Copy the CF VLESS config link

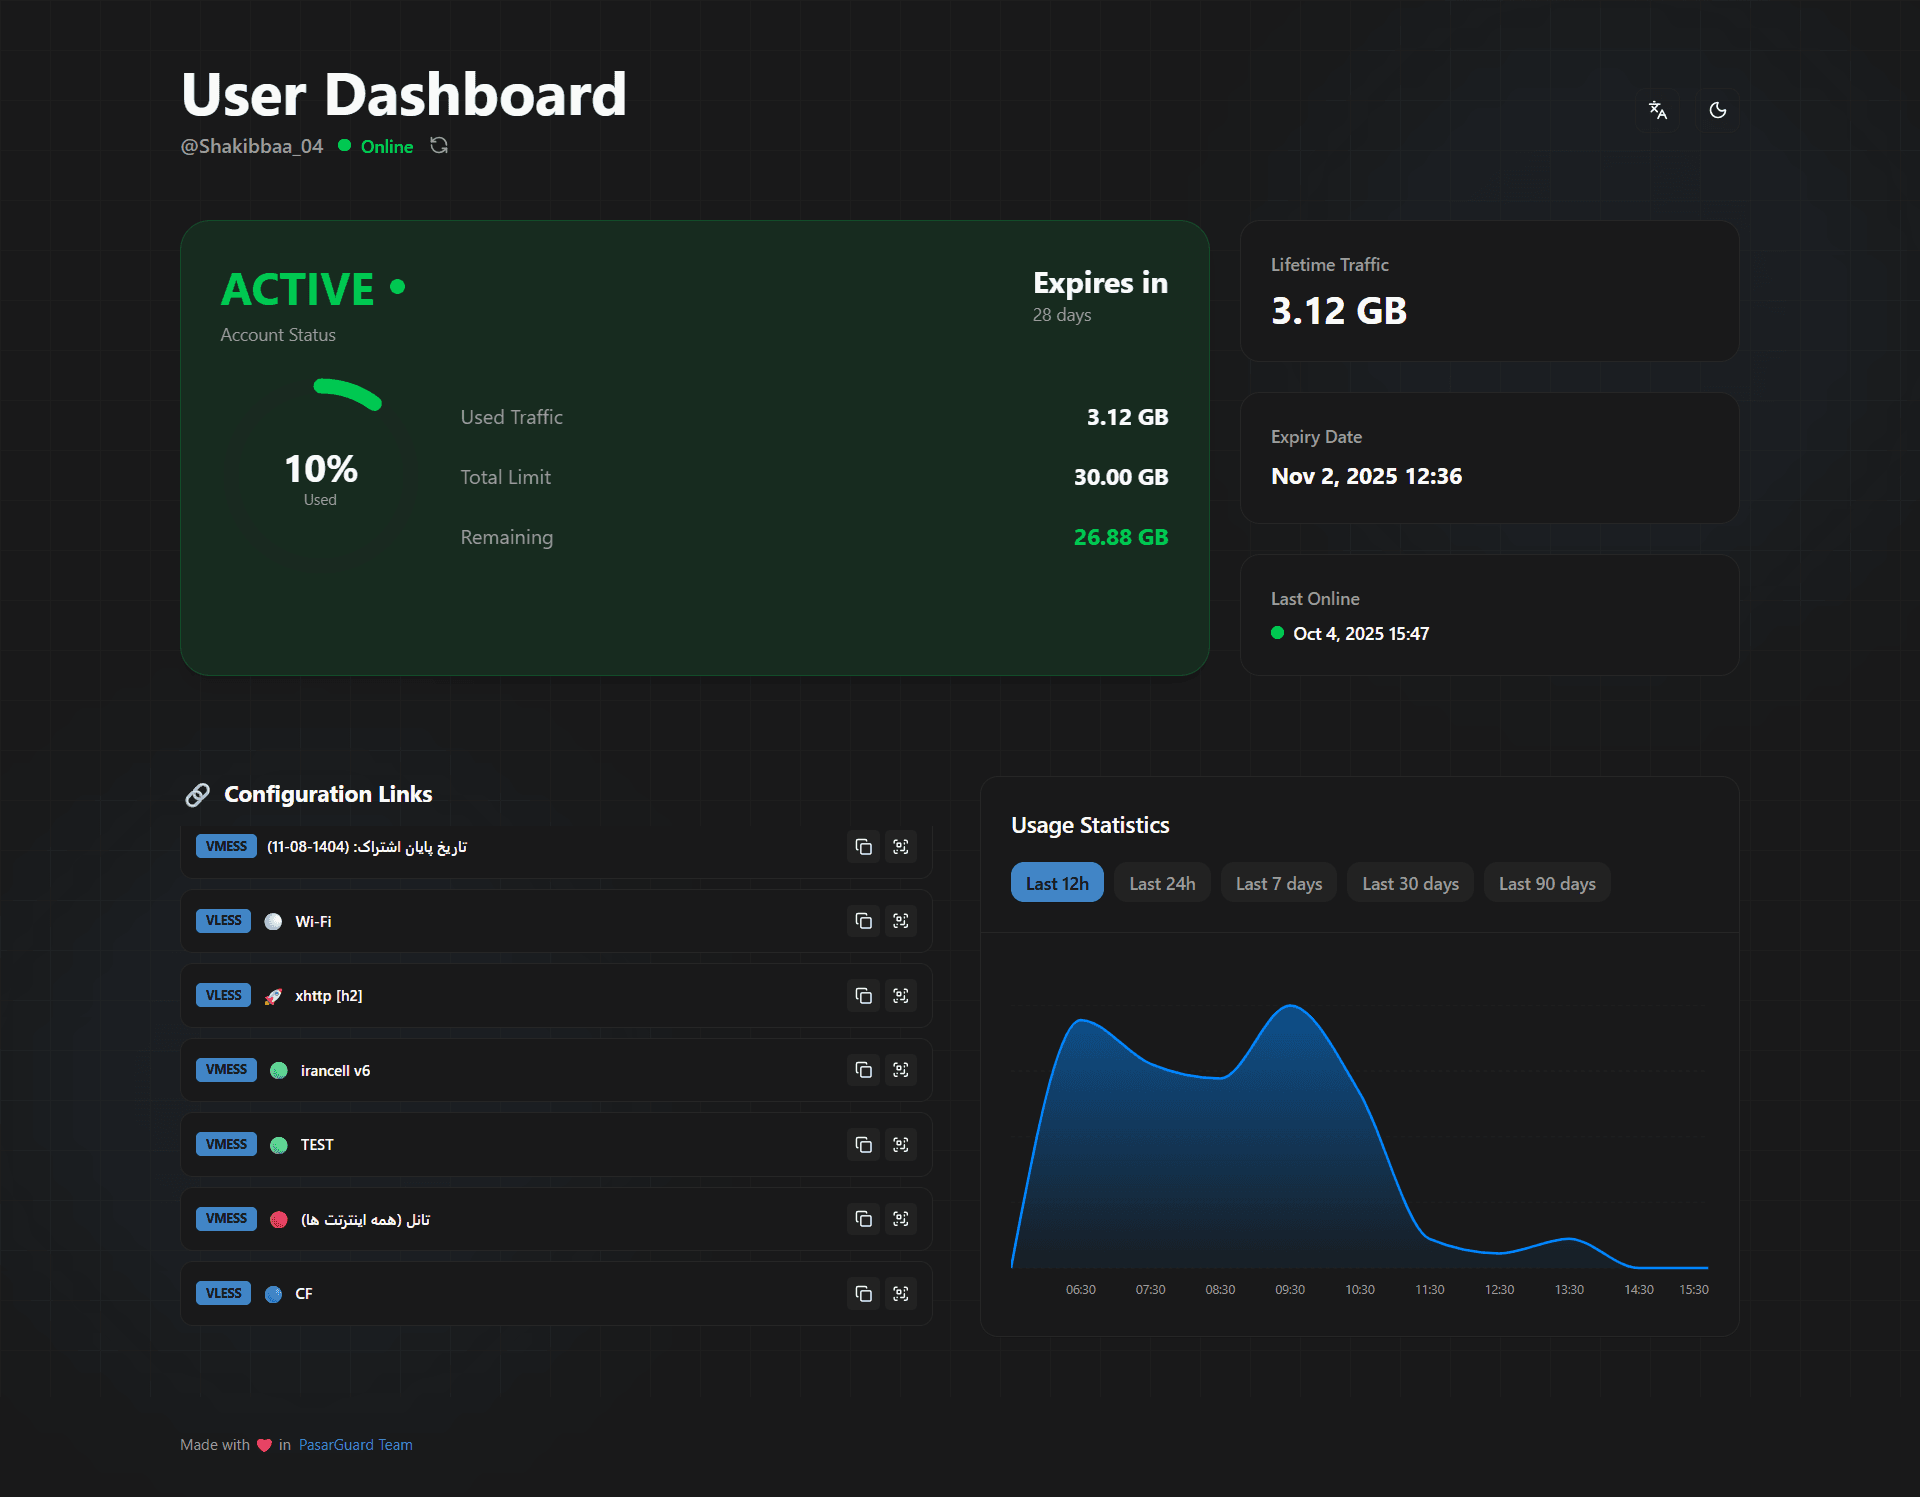863,1294
